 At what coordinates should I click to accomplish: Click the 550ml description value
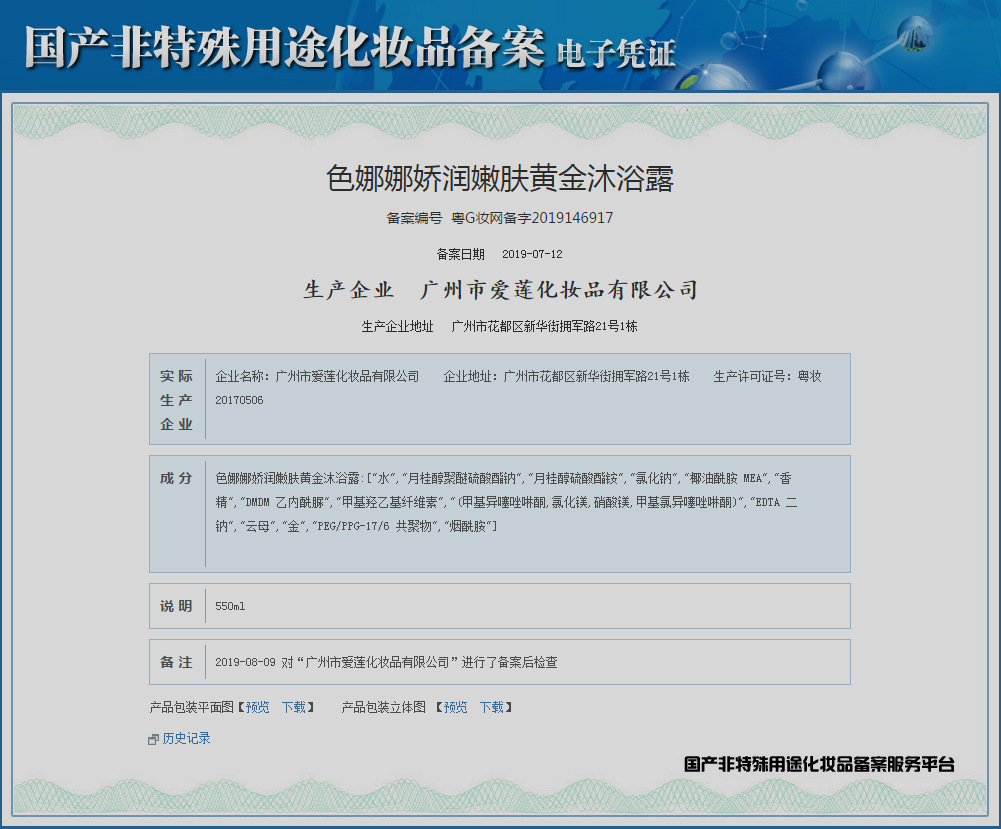click(230, 606)
